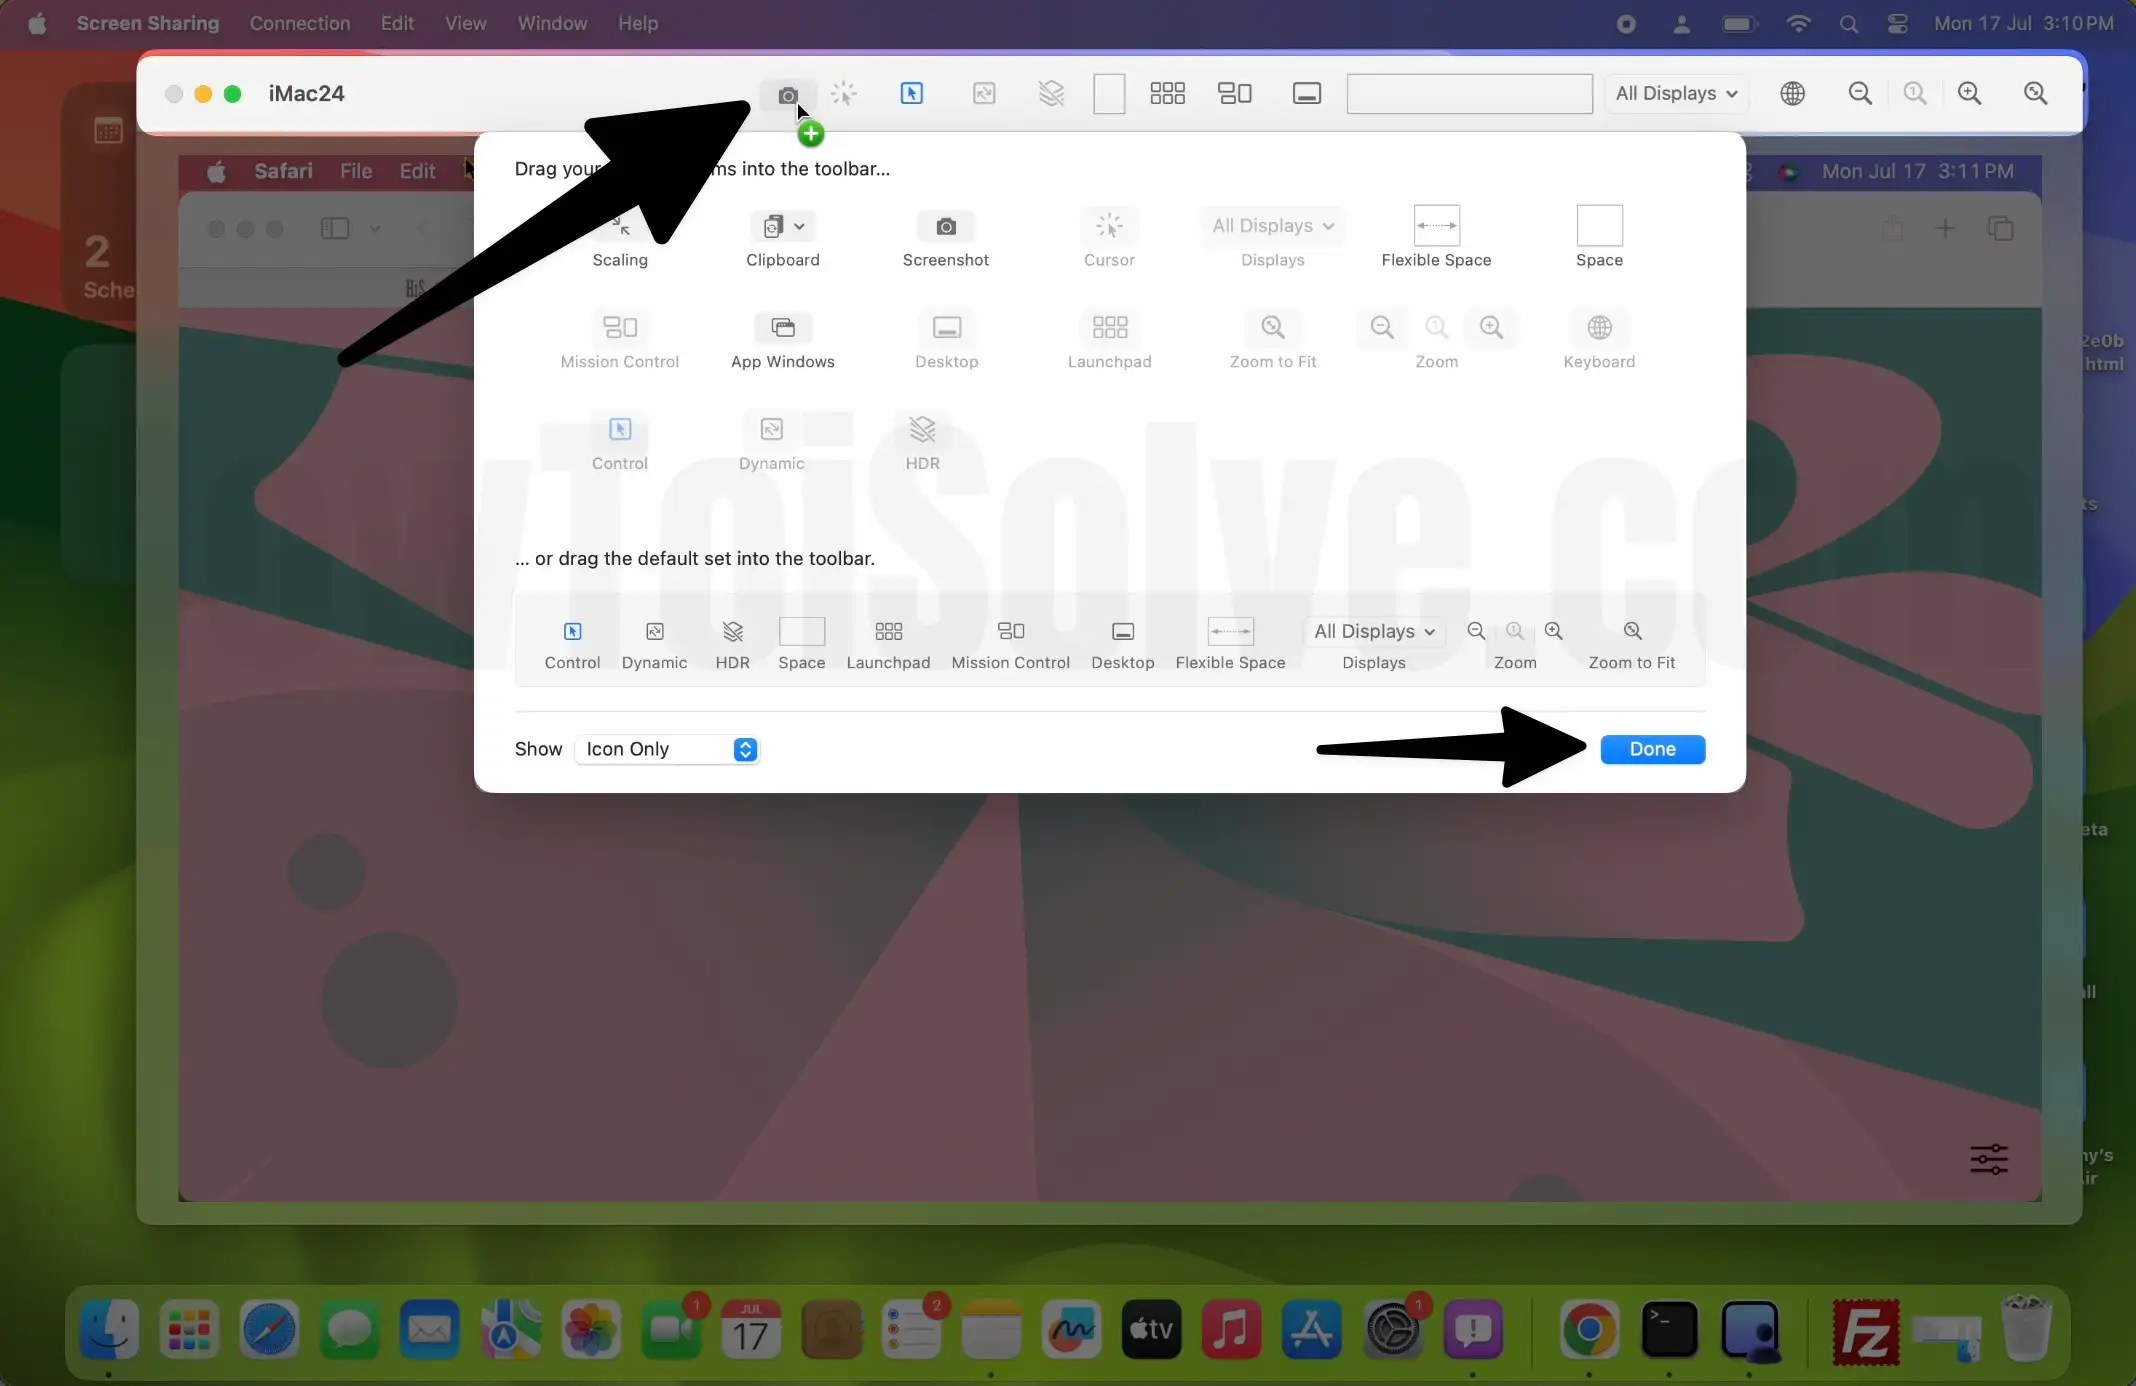This screenshot has width=2136, height=1386.
Task: Select the Scaling icon in the customize sheet
Action: (x=619, y=227)
